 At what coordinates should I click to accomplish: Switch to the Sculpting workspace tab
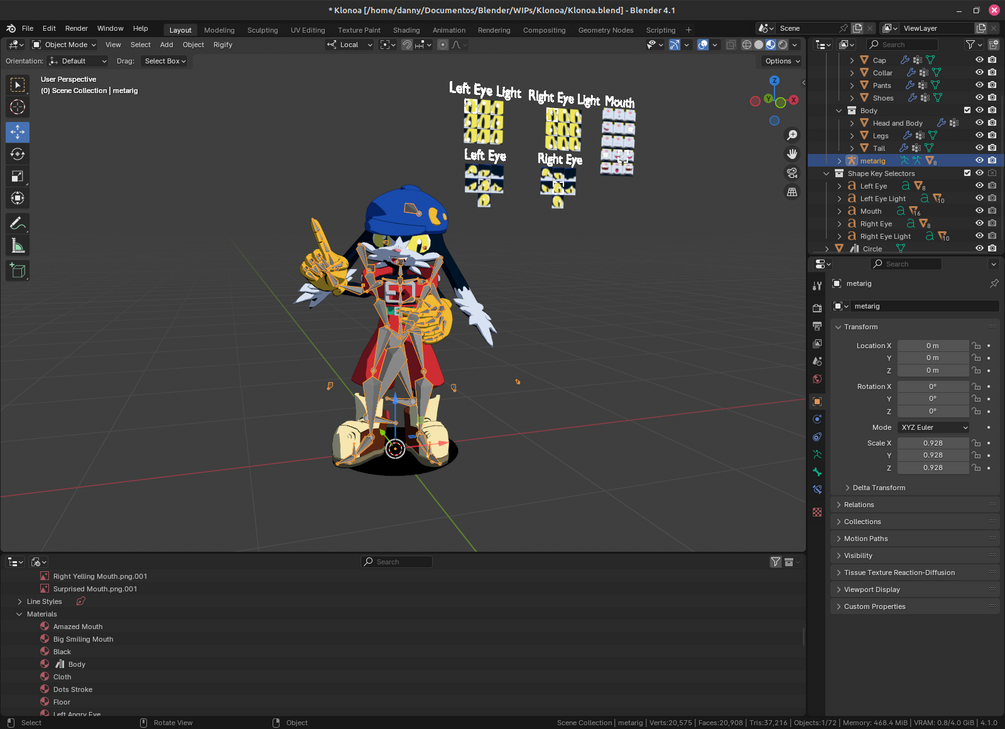pos(263,30)
